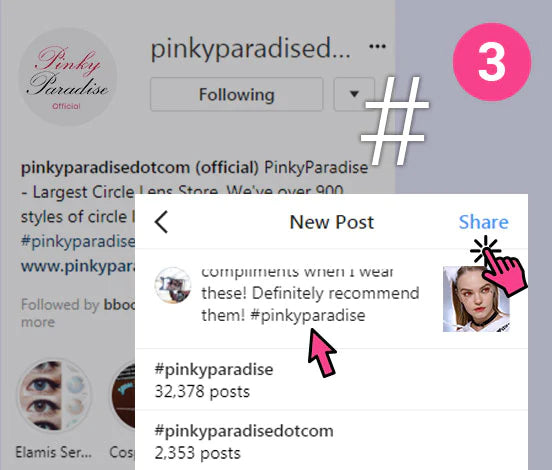The height and width of the screenshot is (470, 552).
Task: Open the #pinkyparadise hashtag link in bio
Action: pyautogui.click(x=78, y=242)
